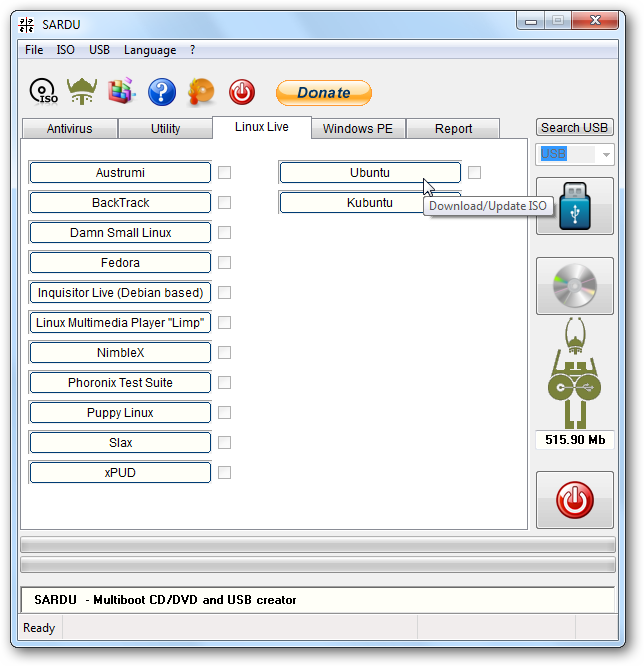Click the Inquisitor Live (Debian based) button
Screen dimensions: 644x666
120,293
